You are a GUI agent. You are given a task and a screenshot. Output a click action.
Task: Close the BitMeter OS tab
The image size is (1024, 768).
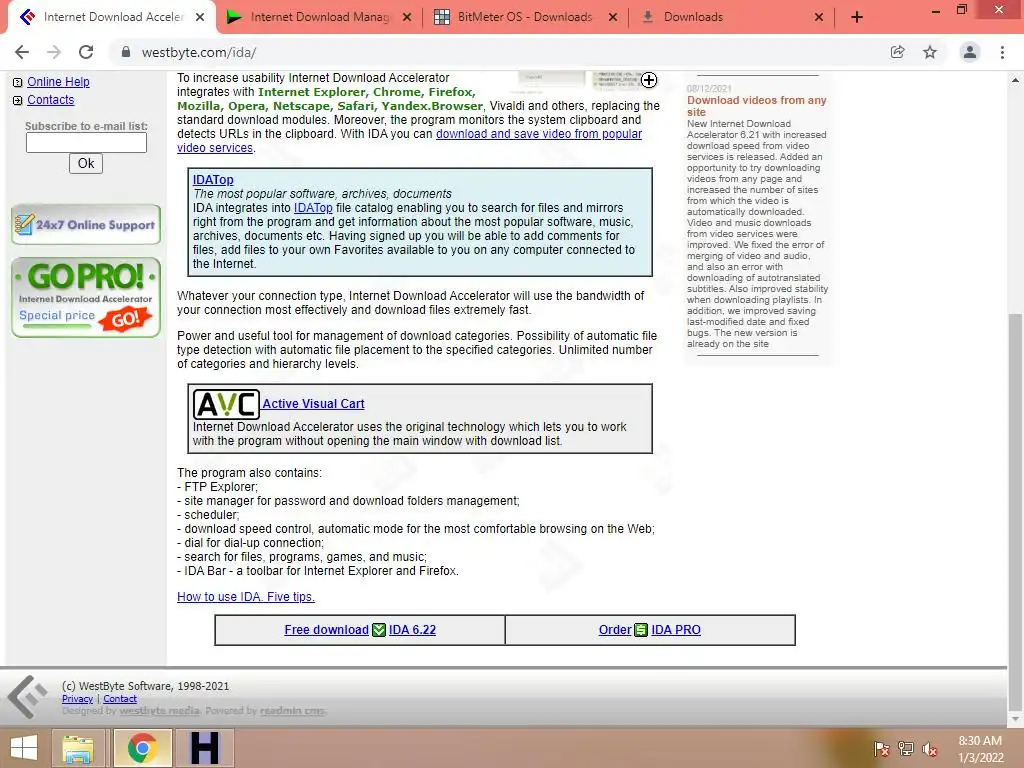[x=613, y=17]
